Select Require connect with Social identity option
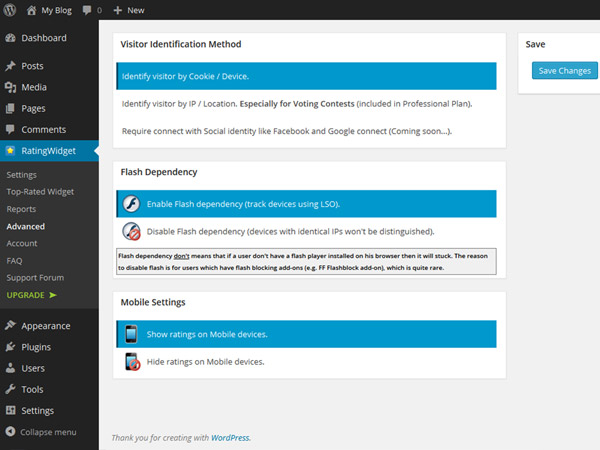Screen dimensions: 600x450 point(306,131)
